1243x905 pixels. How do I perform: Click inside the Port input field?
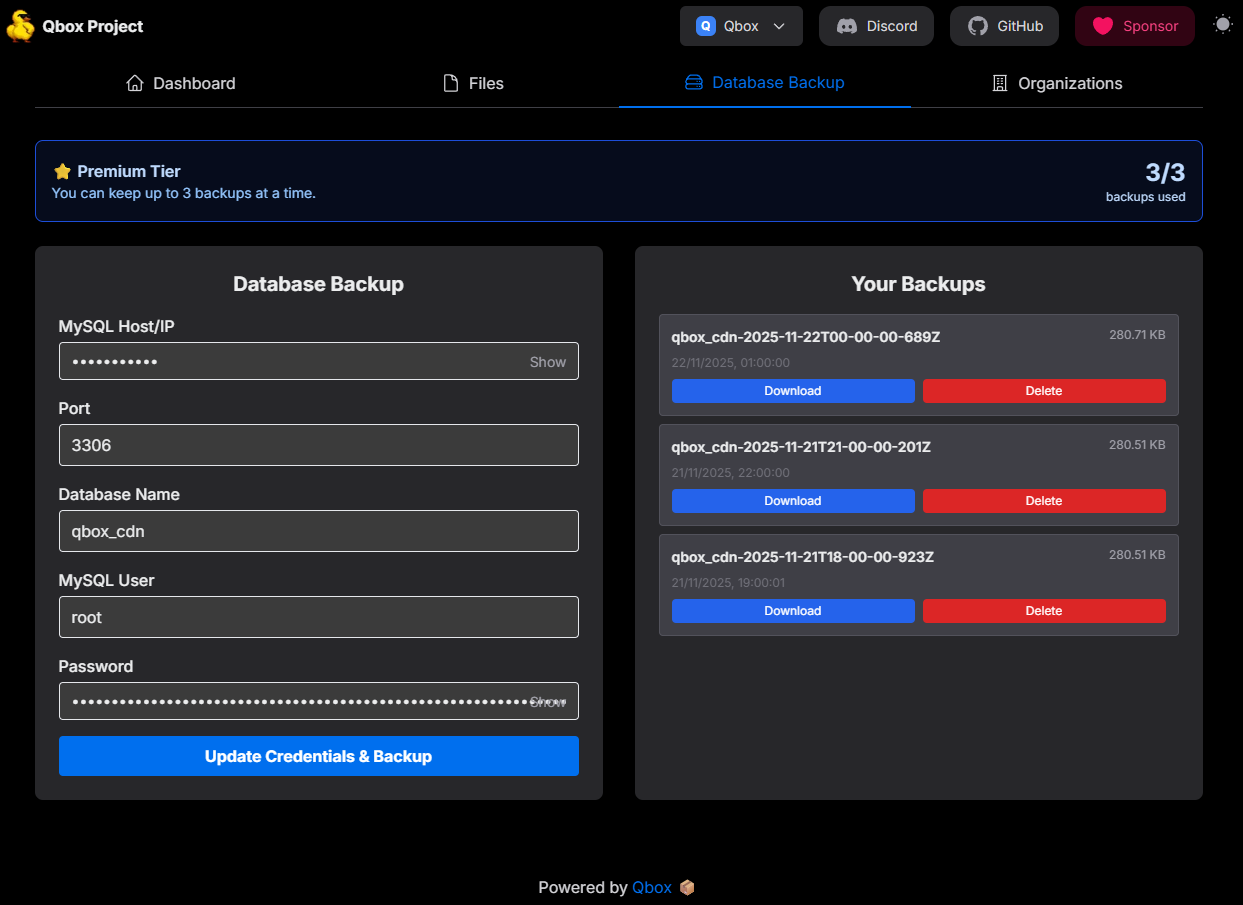coord(318,444)
